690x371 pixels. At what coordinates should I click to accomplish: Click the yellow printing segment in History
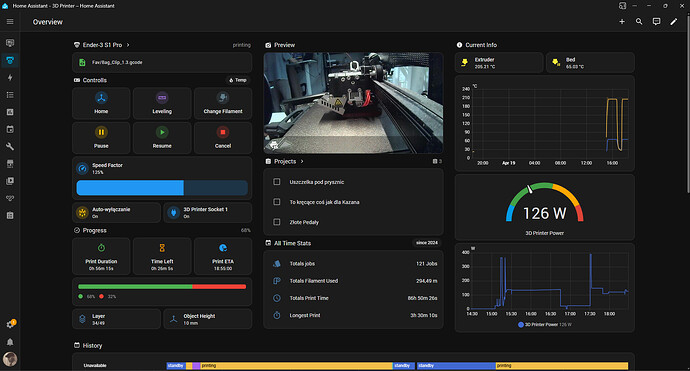click(296, 366)
